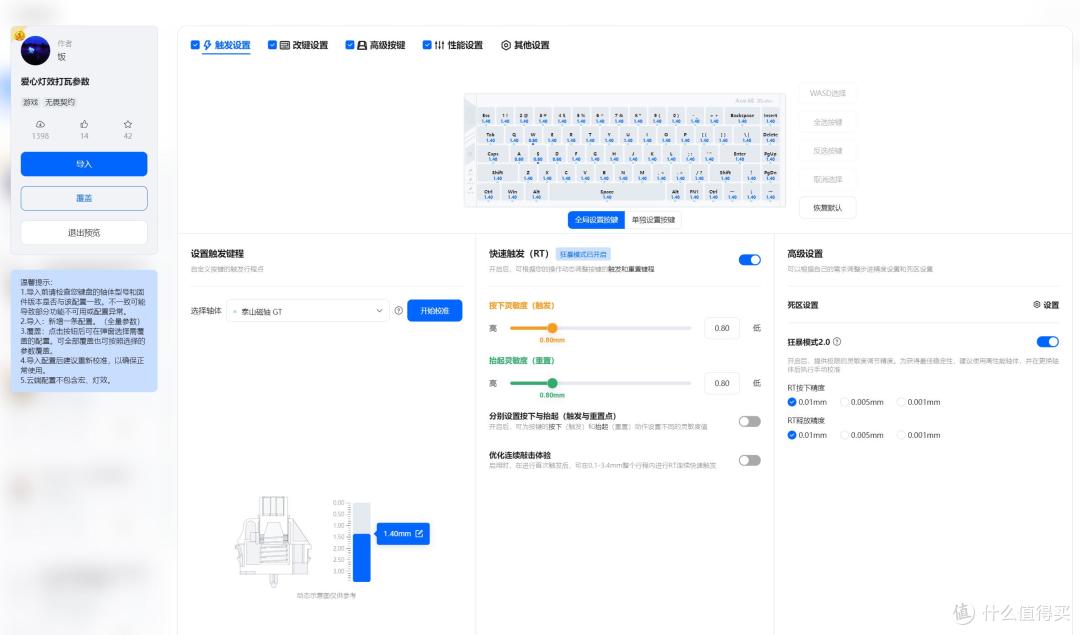Image resolution: width=1080 pixels, height=635 pixels.
Task: Click the Esc key on keyboard preview
Action: click(x=486, y=118)
